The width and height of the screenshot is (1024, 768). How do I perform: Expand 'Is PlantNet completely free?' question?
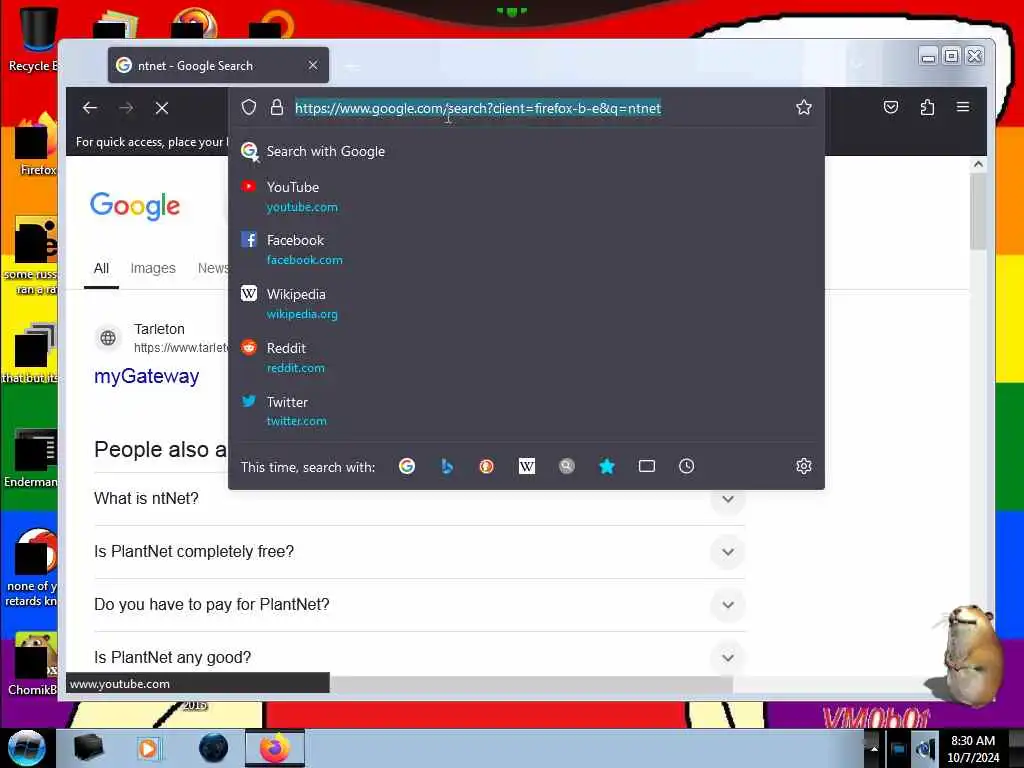coord(419,552)
